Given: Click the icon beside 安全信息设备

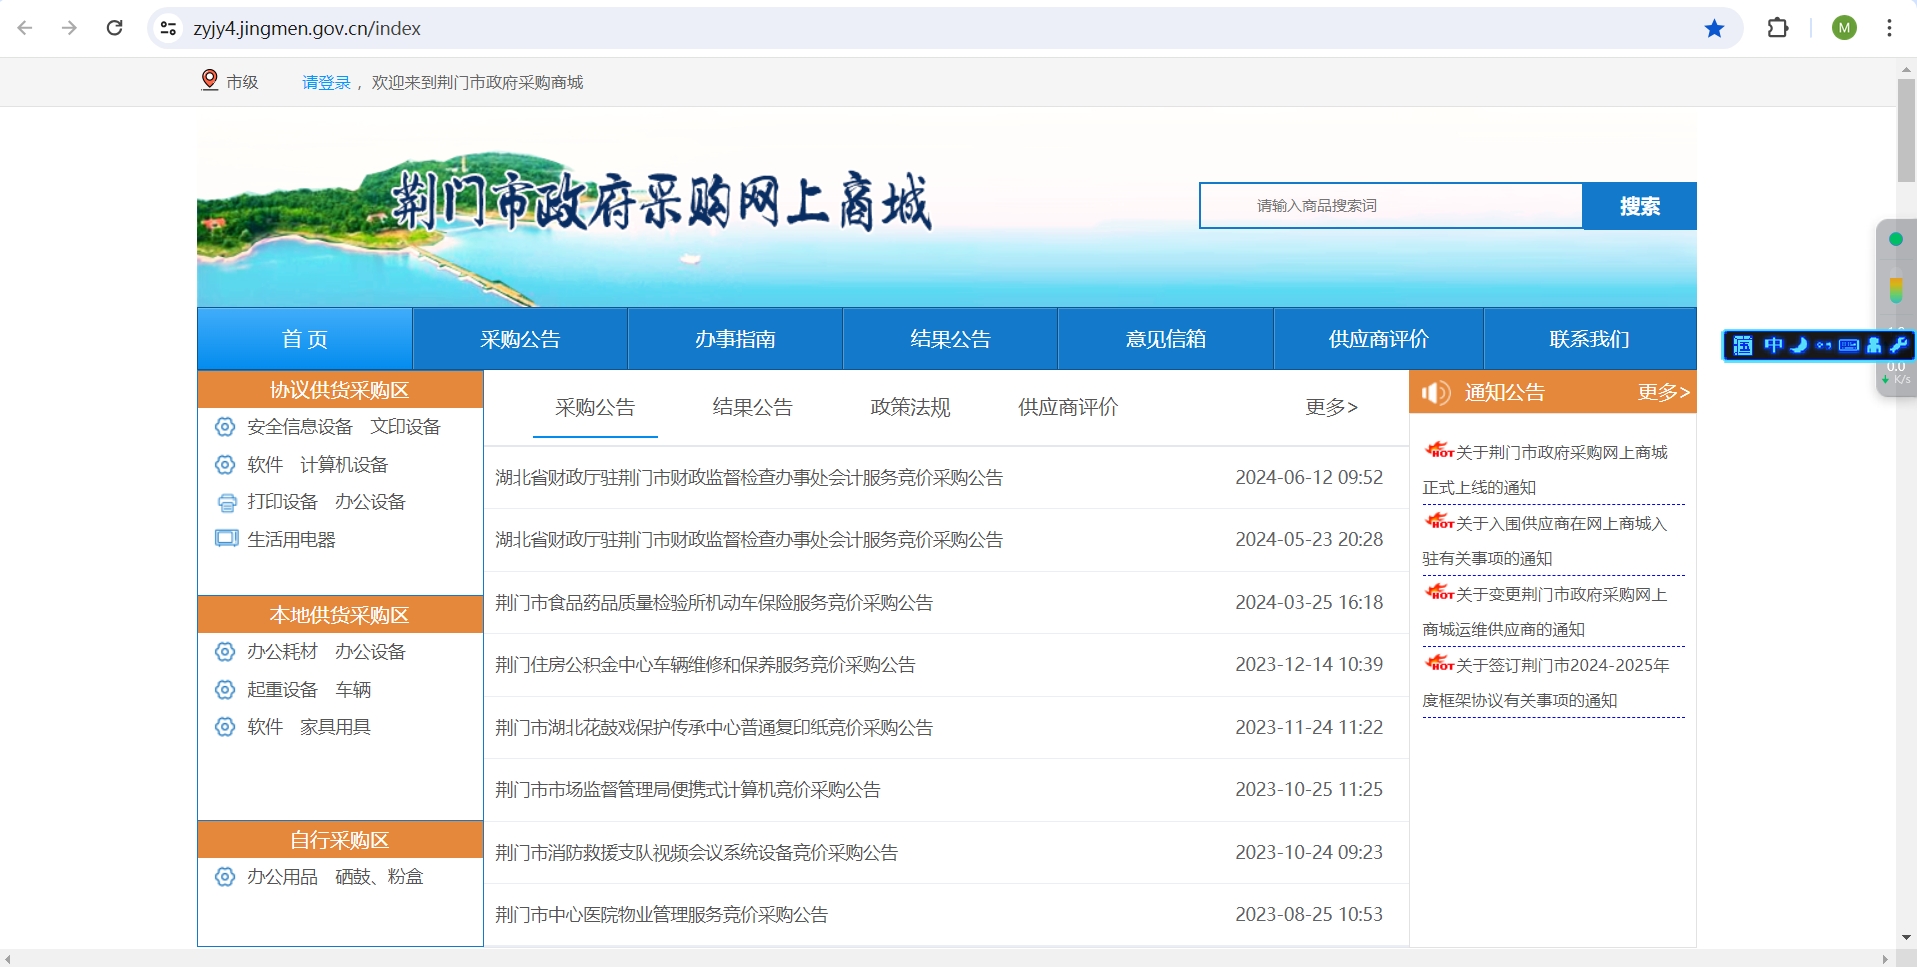Looking at the screenshot, I should tap(225, 427).
